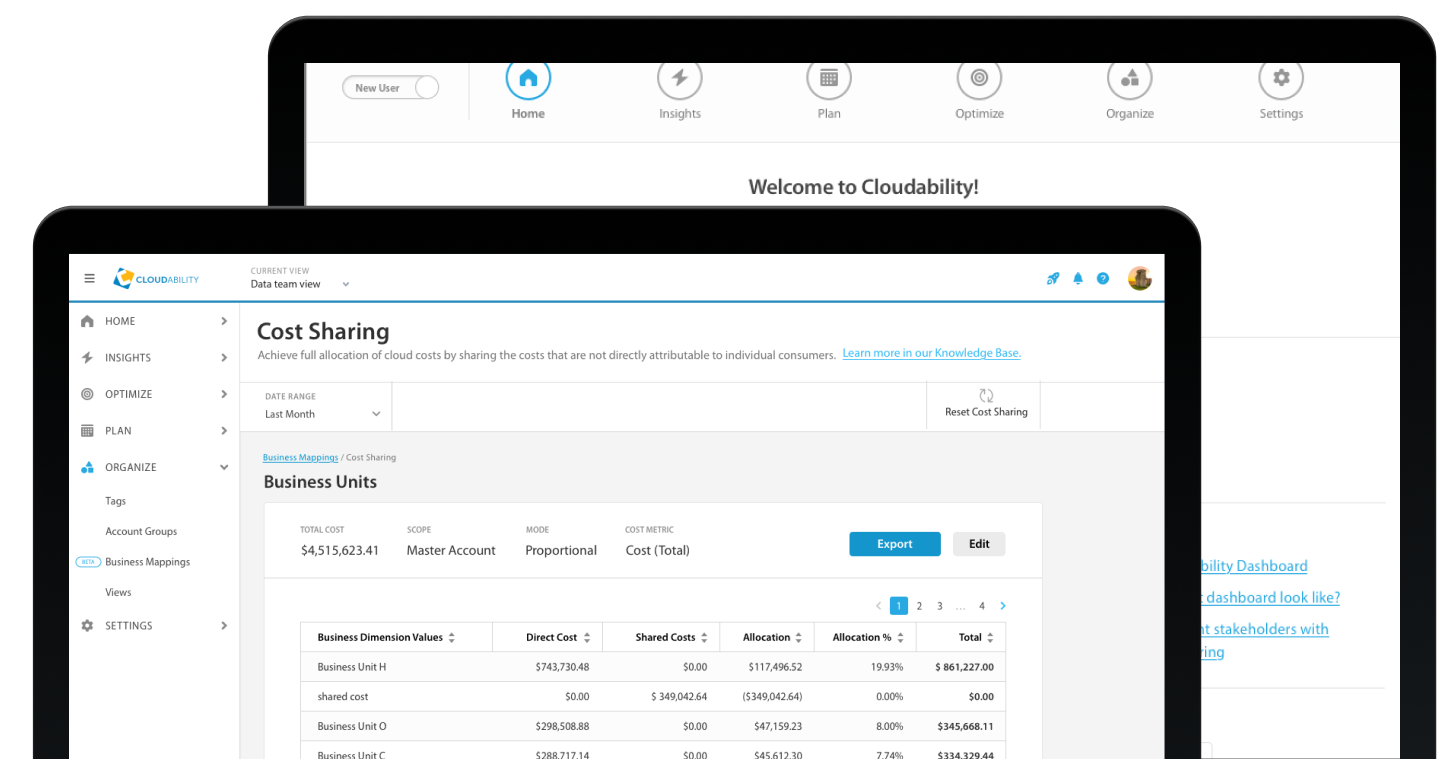Screen dimensions: 1440x759
Task: Click the Export button
Action: (x=895, y=544)
